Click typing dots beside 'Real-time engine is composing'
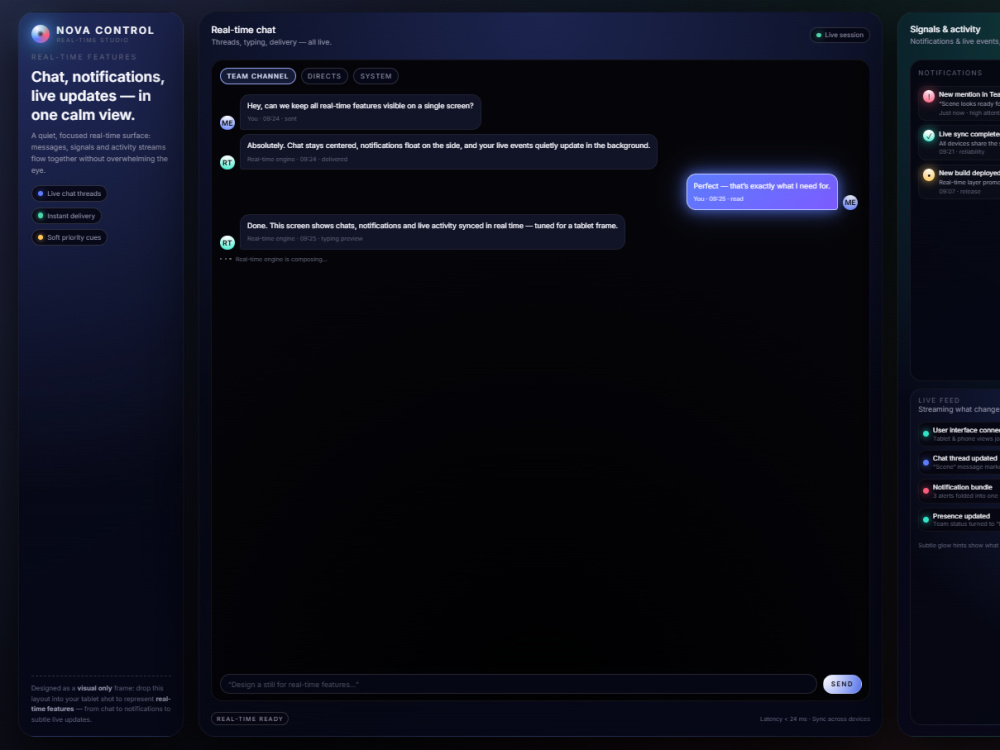 click(x=226, y=259)
